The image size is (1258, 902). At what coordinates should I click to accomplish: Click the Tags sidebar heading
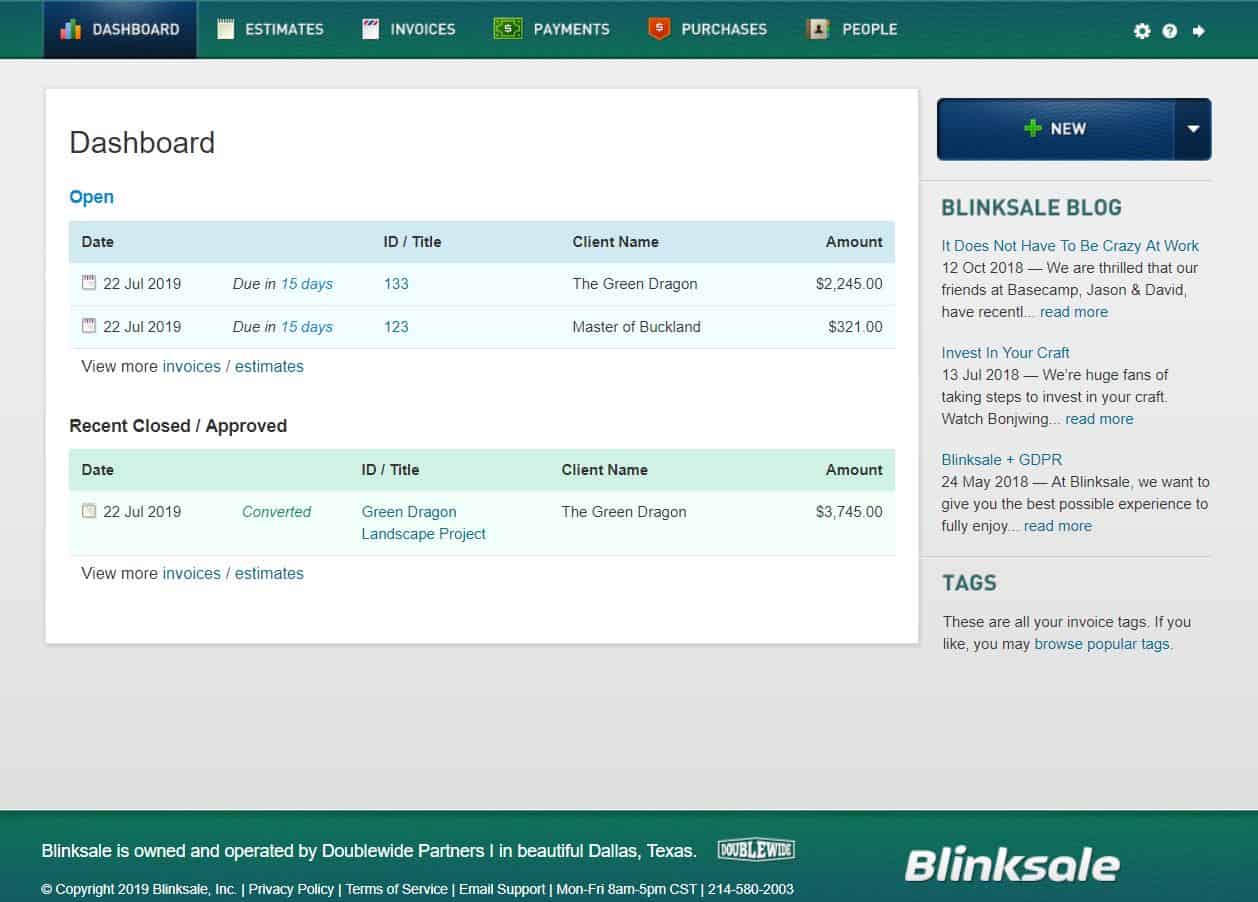click(x=969, y=583)
